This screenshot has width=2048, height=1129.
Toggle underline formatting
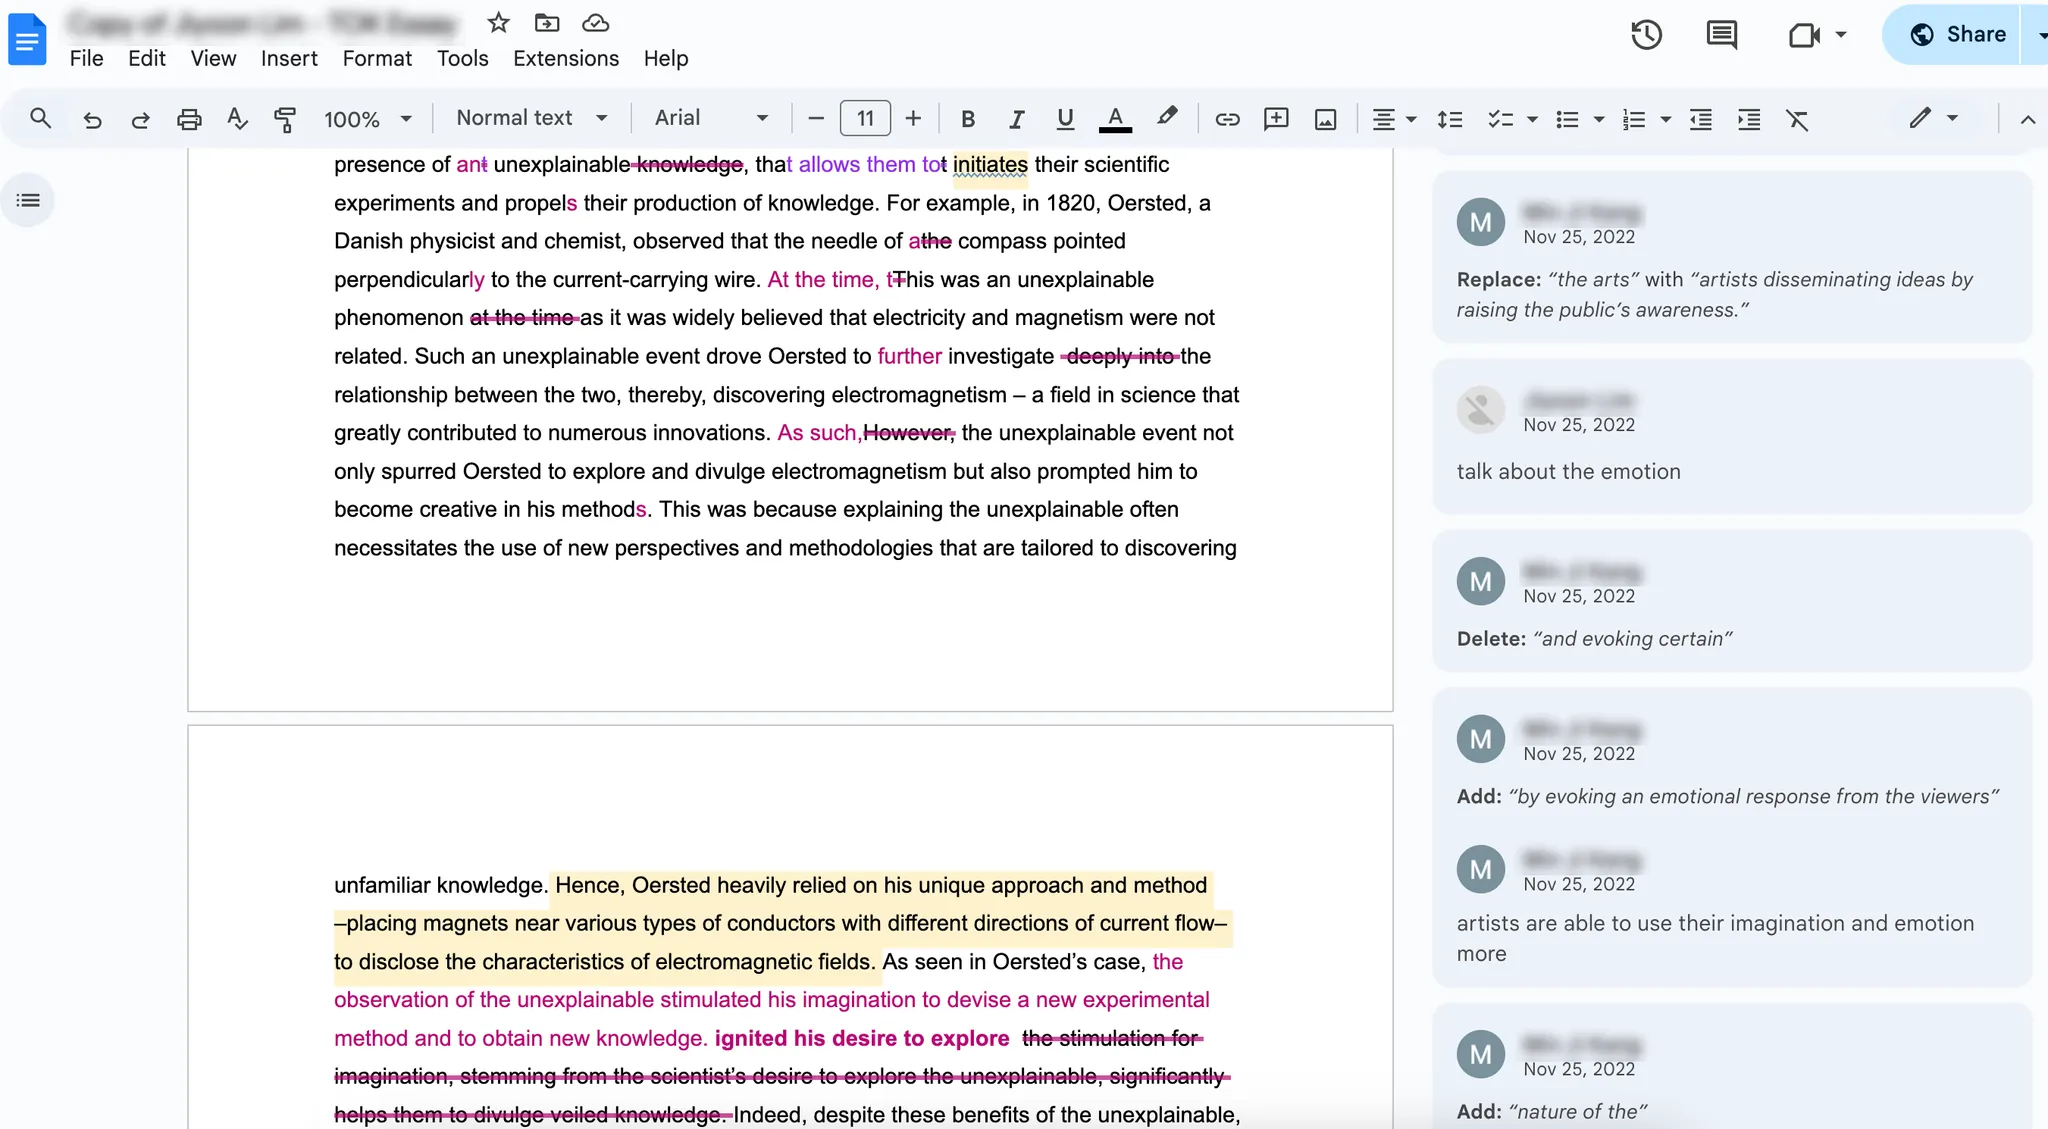coord(1065,119)
